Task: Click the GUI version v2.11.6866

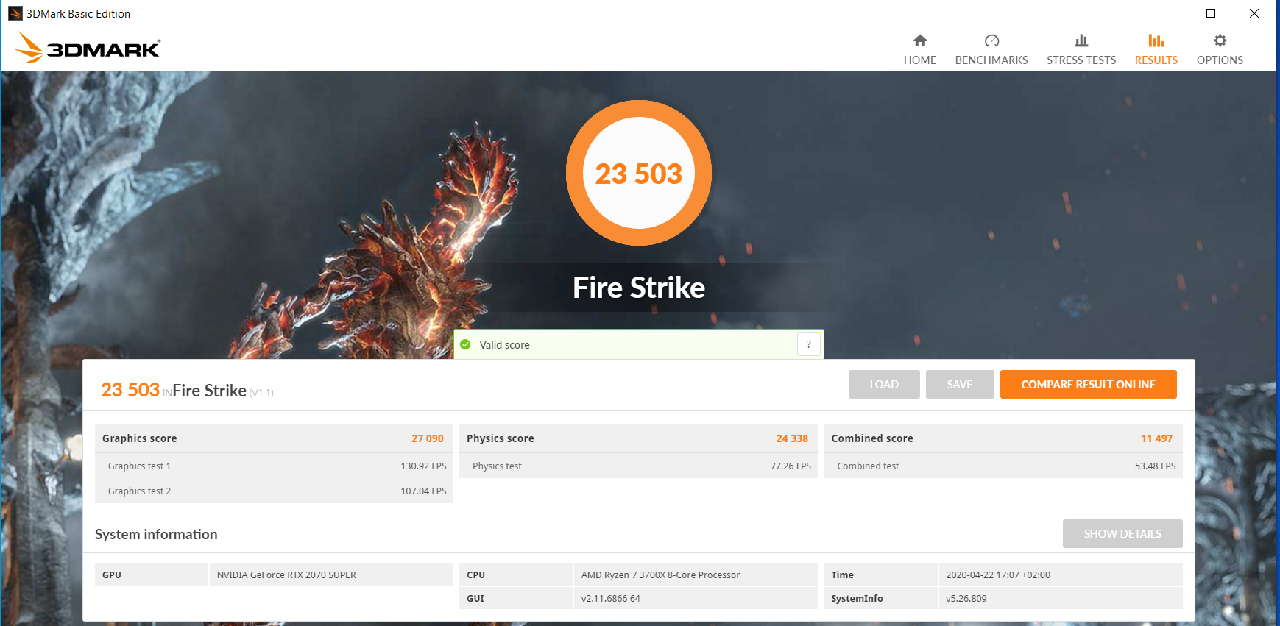Action: pos(612,598)
